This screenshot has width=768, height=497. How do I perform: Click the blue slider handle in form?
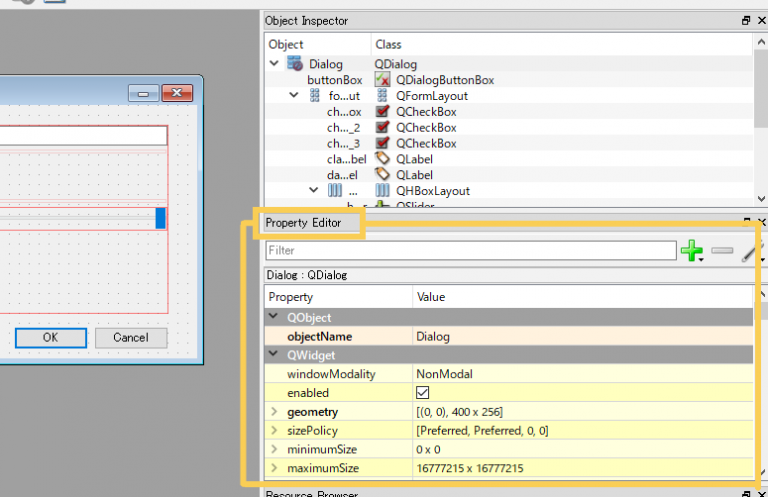160,217
